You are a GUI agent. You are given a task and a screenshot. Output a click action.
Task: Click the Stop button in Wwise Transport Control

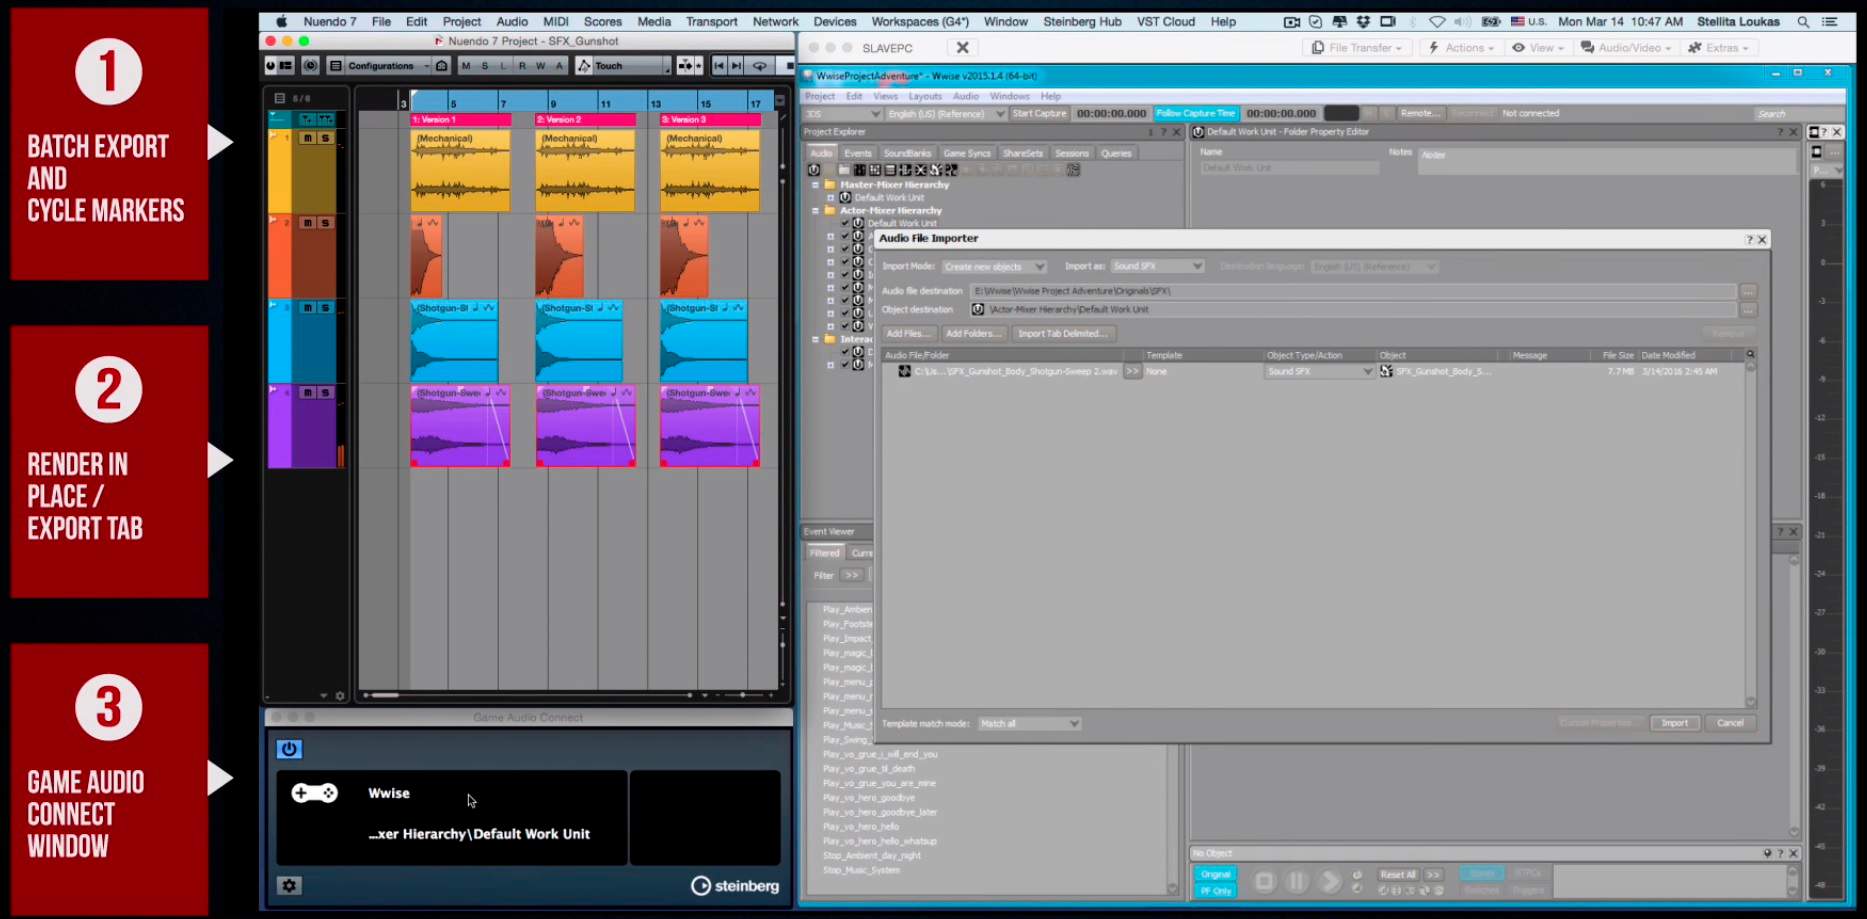[x=1265, y=881]
